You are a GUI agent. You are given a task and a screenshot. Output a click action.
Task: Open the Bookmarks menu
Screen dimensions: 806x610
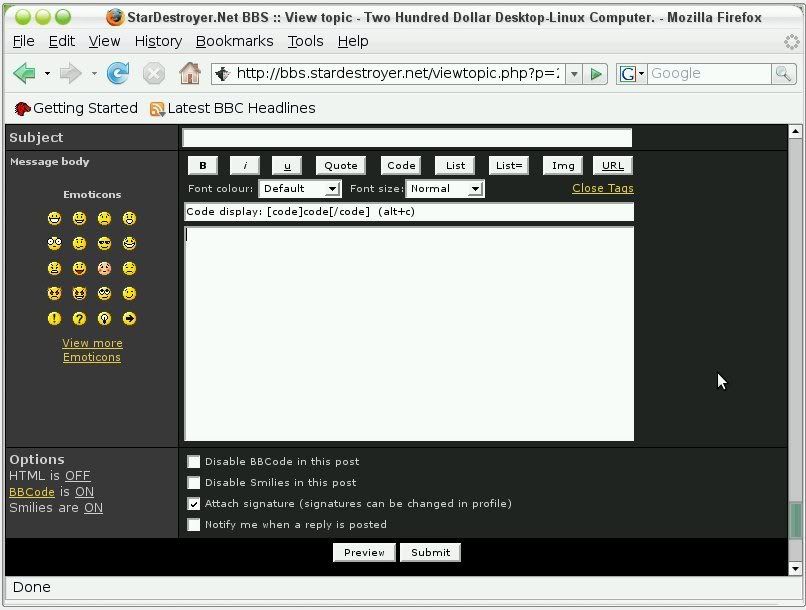point(234,41)
